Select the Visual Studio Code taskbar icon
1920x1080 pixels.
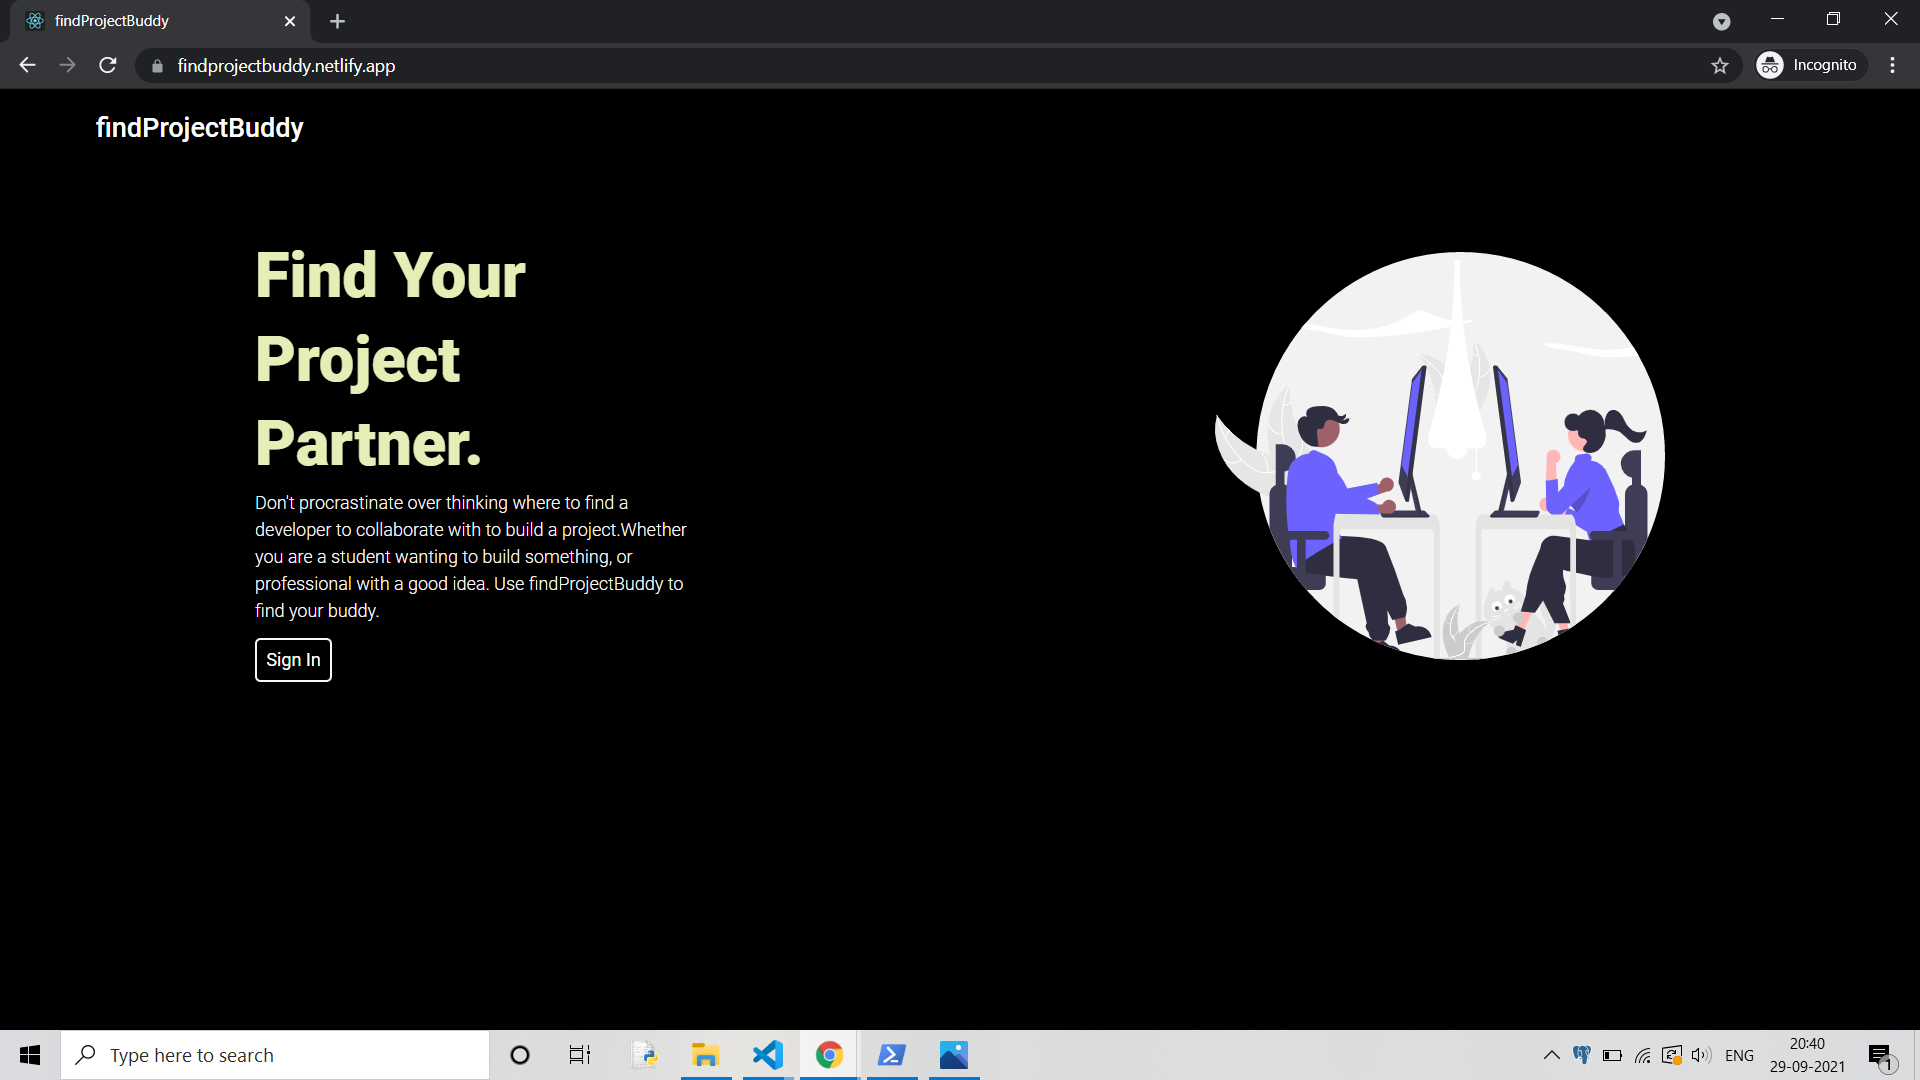click(x=766, y=1055)
